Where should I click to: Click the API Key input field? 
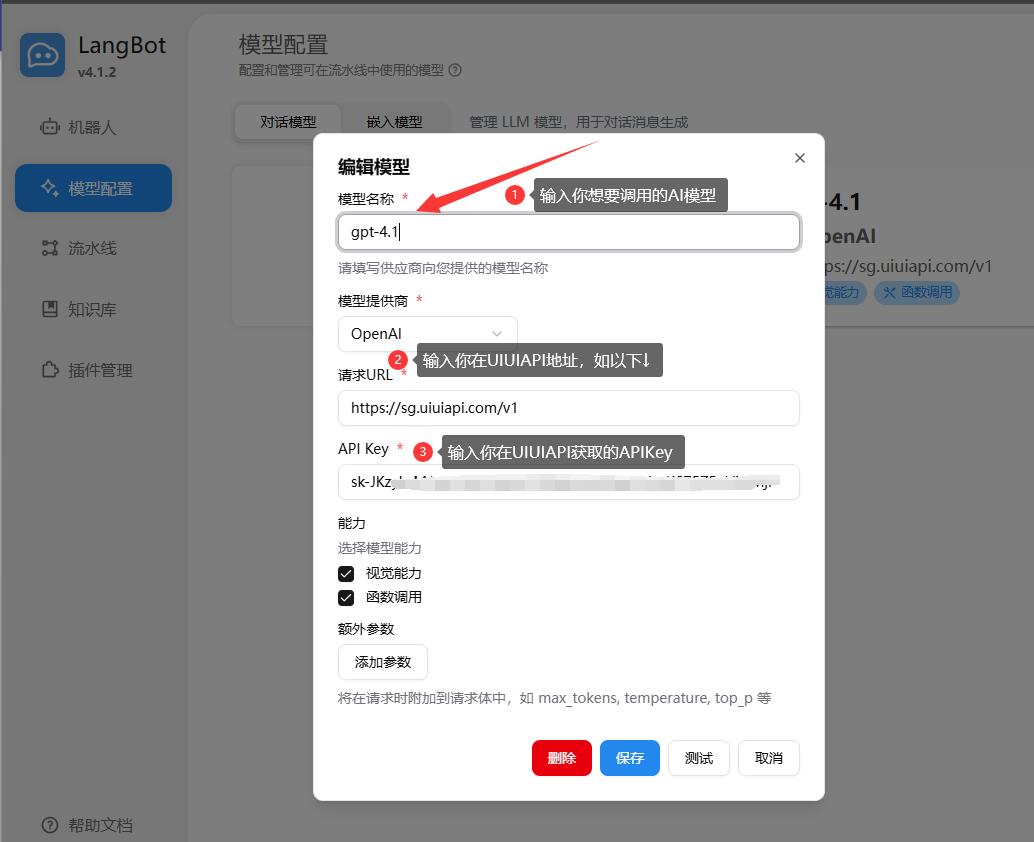click(569, 482)
